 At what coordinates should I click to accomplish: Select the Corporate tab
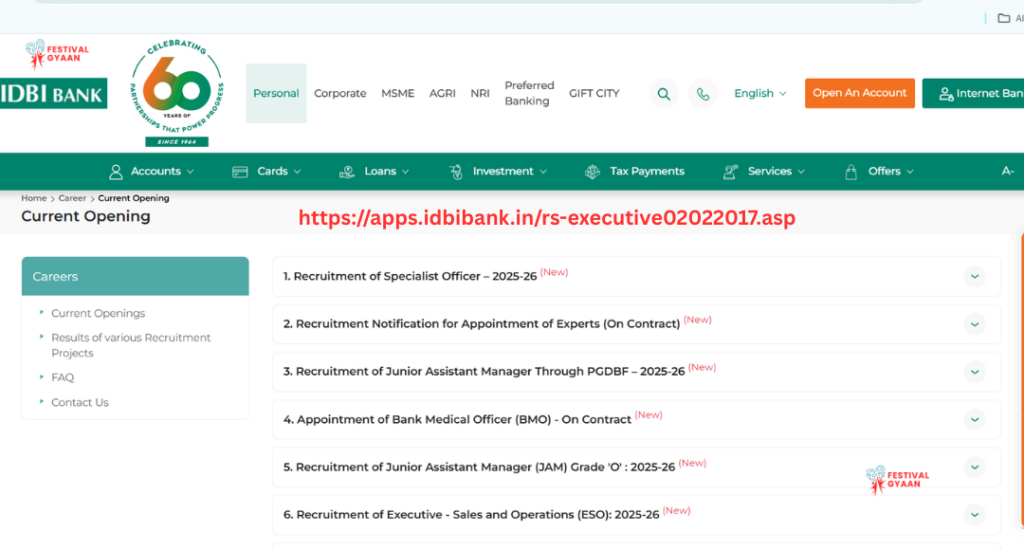340,93
